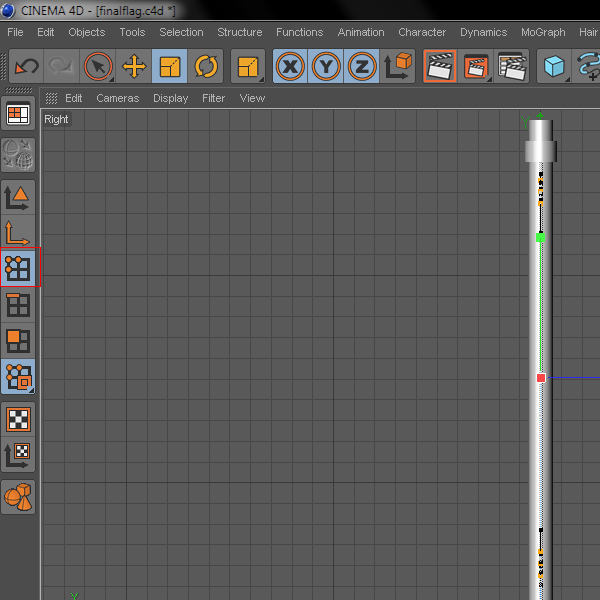Image resolution: width=600 pixels, height=600 pixels.
Task: Click the green Y-axis handle square
Action: tap(540, 238)
